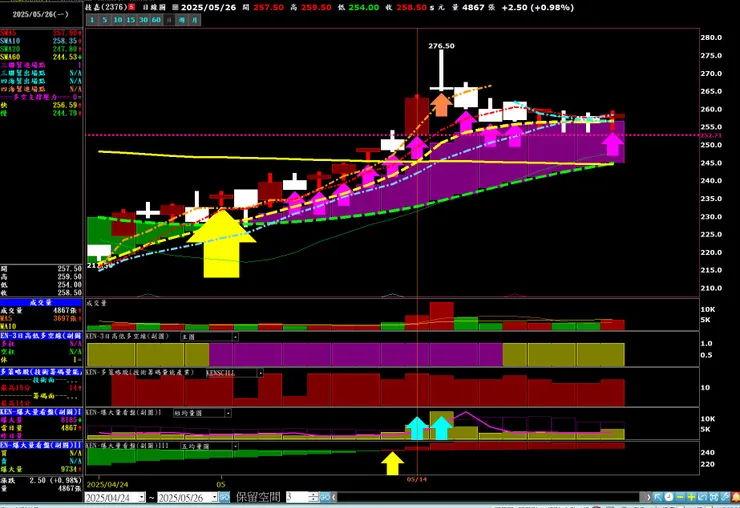The image size is (740, 508).
Task: Select the 1-minute timeframe button
Action: (92, 20)
